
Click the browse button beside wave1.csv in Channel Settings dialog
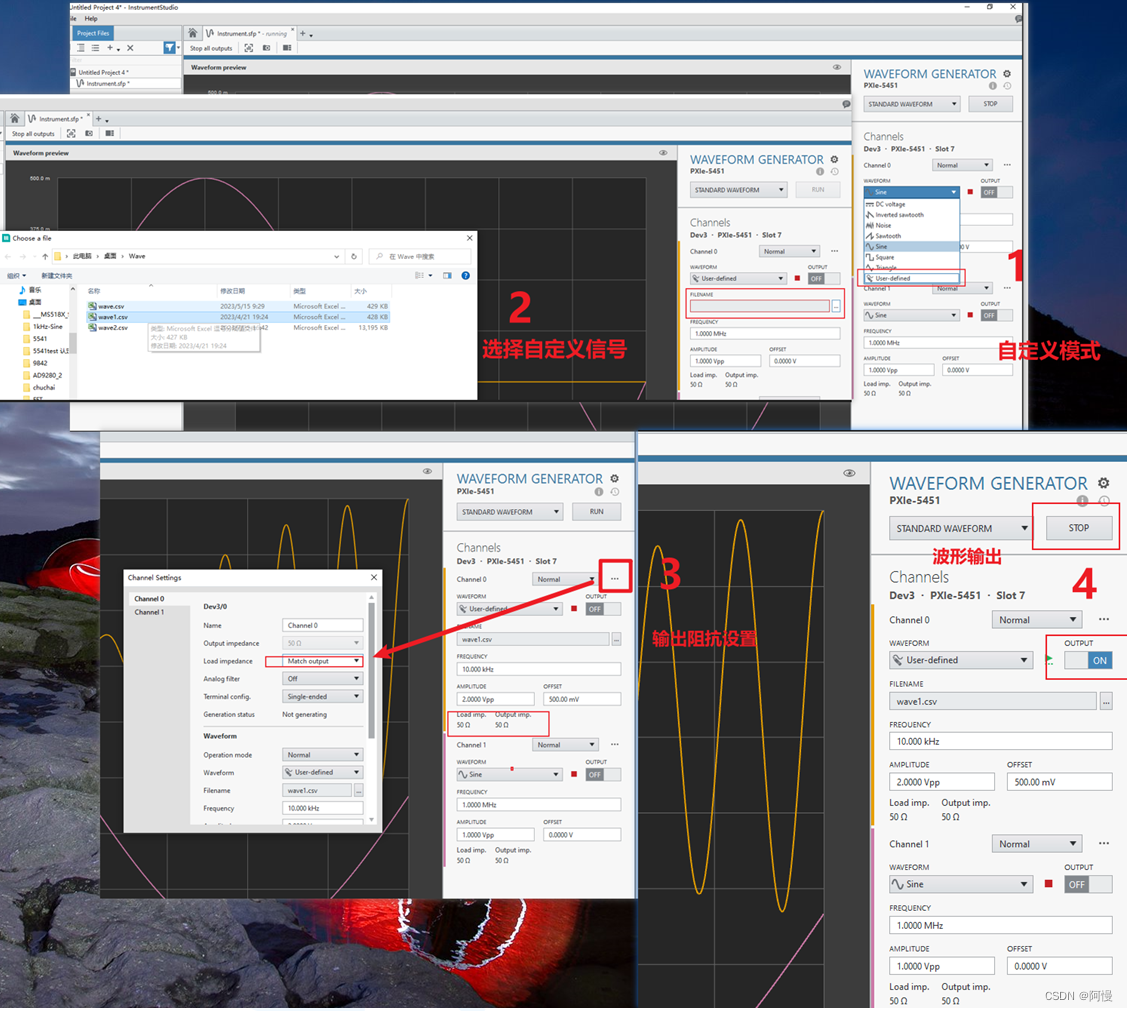tap(358, 790)
